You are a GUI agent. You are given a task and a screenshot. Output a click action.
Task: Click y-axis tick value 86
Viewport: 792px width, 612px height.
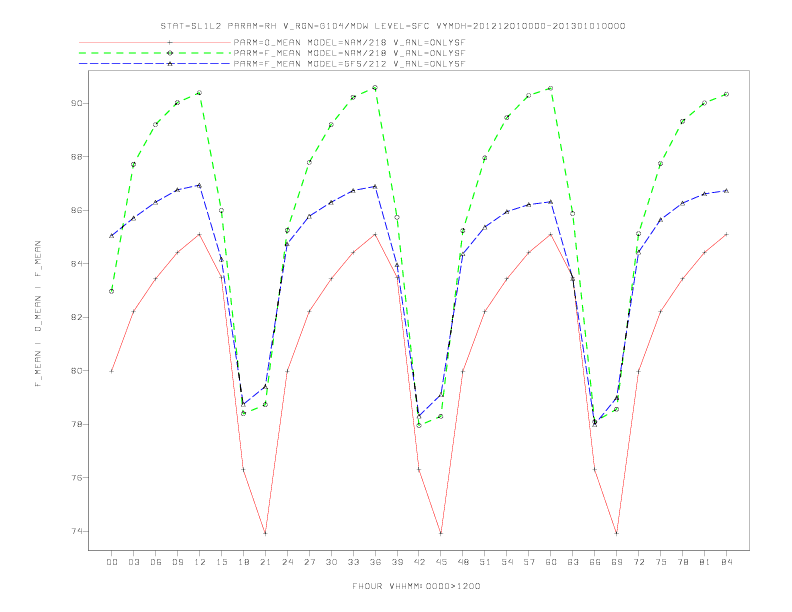click(77, 211)
